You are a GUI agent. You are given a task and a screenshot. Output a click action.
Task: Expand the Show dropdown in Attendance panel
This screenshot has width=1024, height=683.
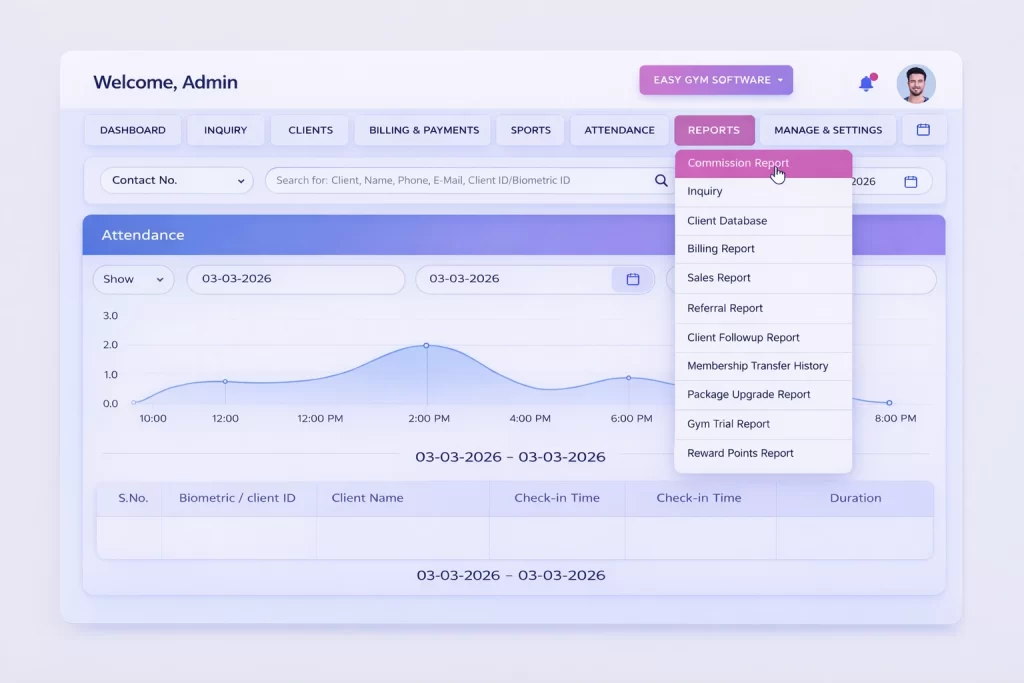132,280
